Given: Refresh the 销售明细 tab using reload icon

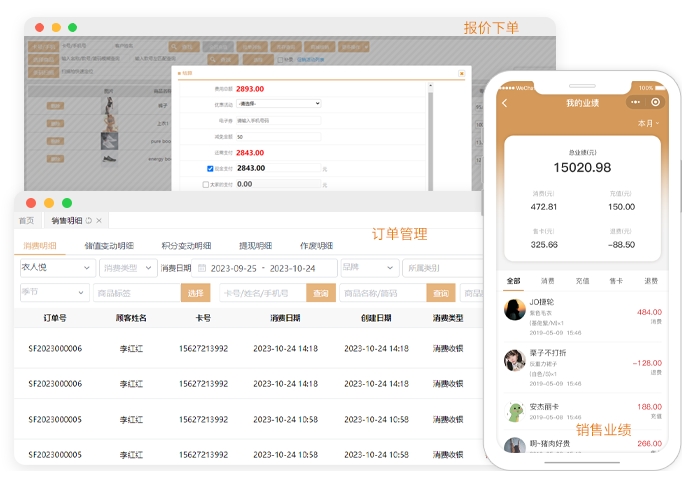Looking at the screenshot, I should coord(88,220).
